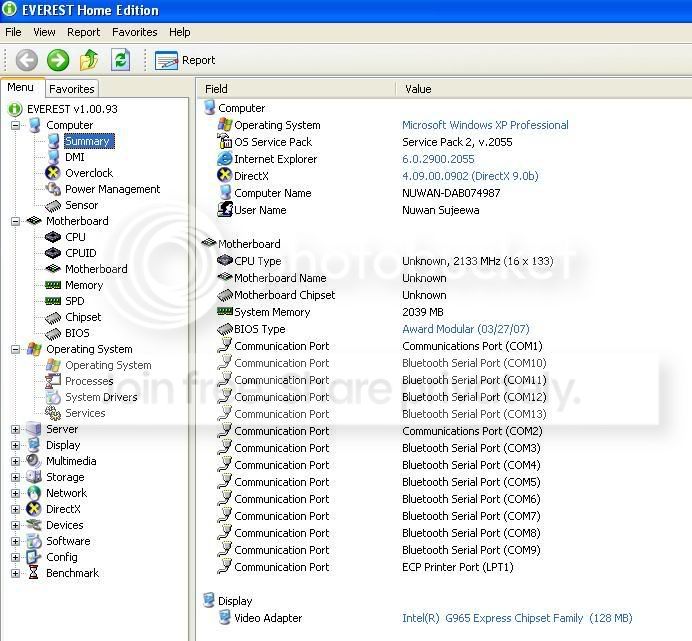Click the Up level arrow icon

click(89, 60)
